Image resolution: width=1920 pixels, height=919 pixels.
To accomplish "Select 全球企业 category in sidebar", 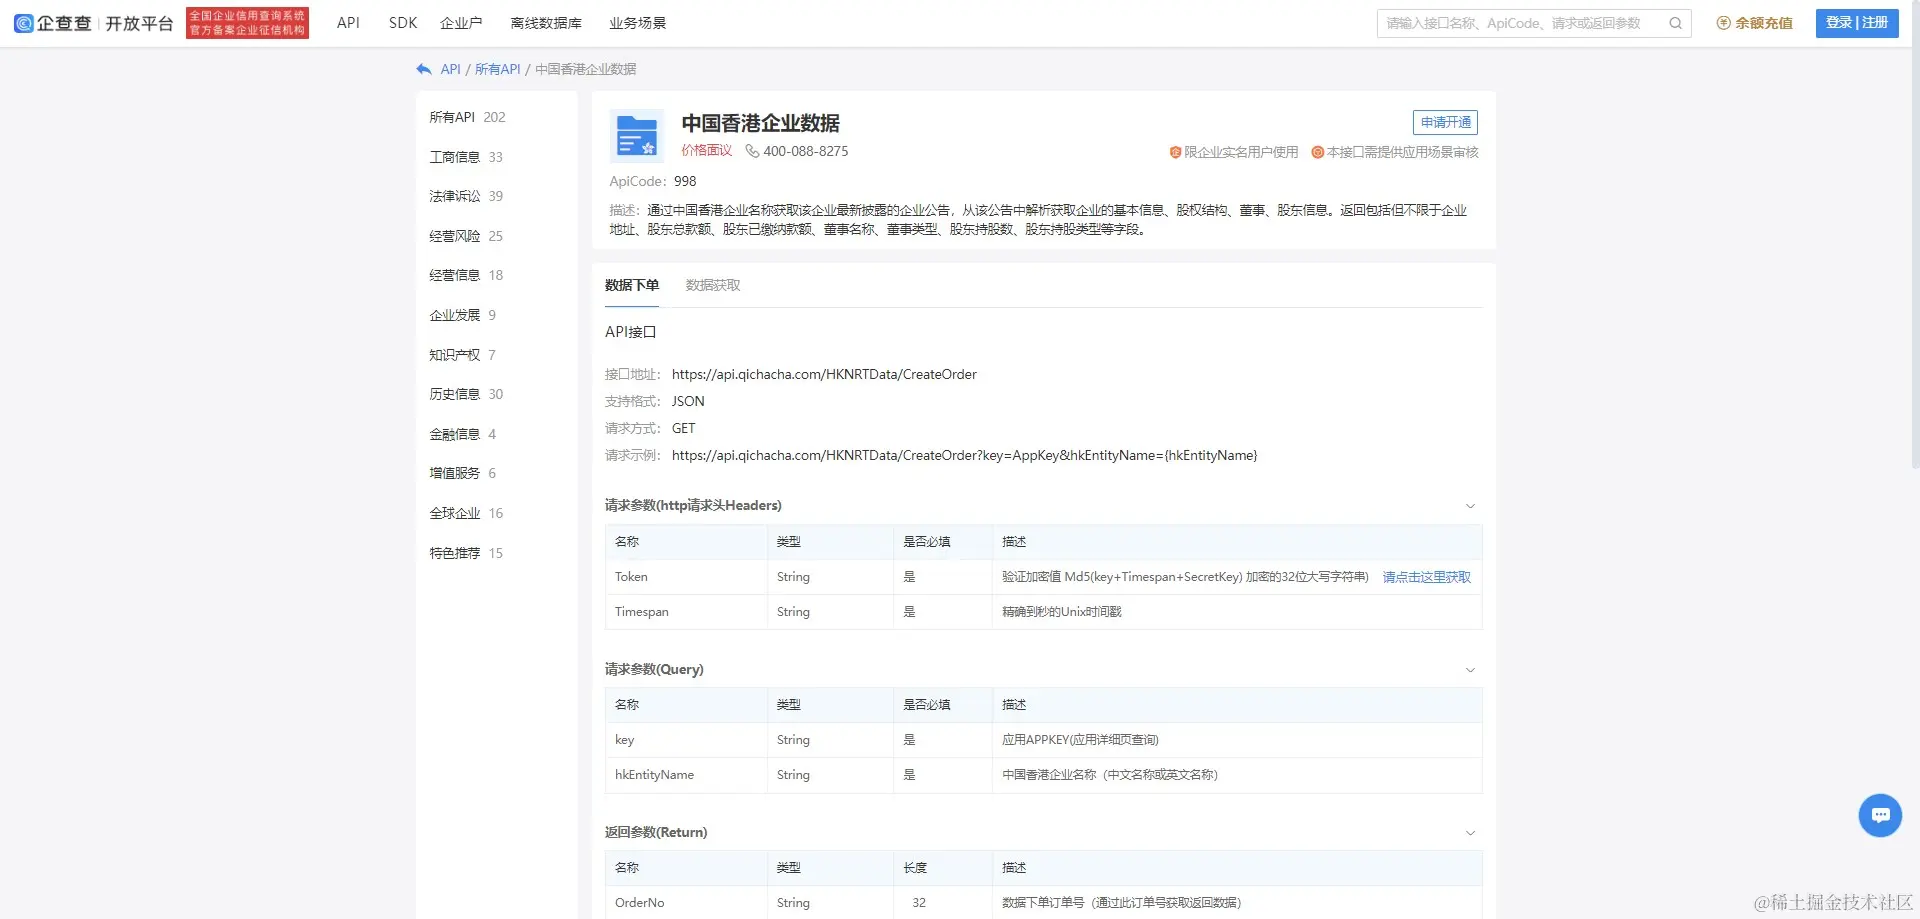I will 466,513.
